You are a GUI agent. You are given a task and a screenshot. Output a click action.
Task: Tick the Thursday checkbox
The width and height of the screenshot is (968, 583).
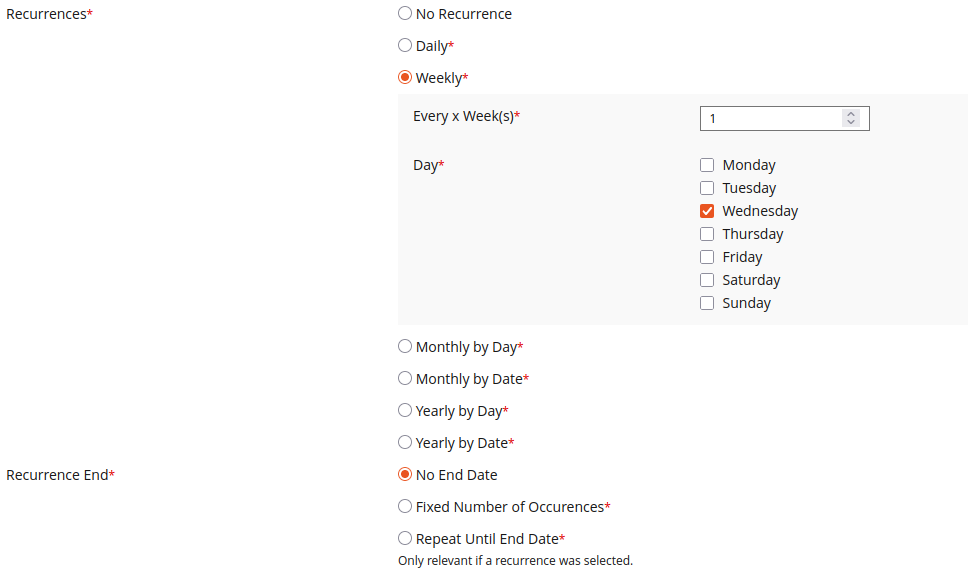pos(707,234)
